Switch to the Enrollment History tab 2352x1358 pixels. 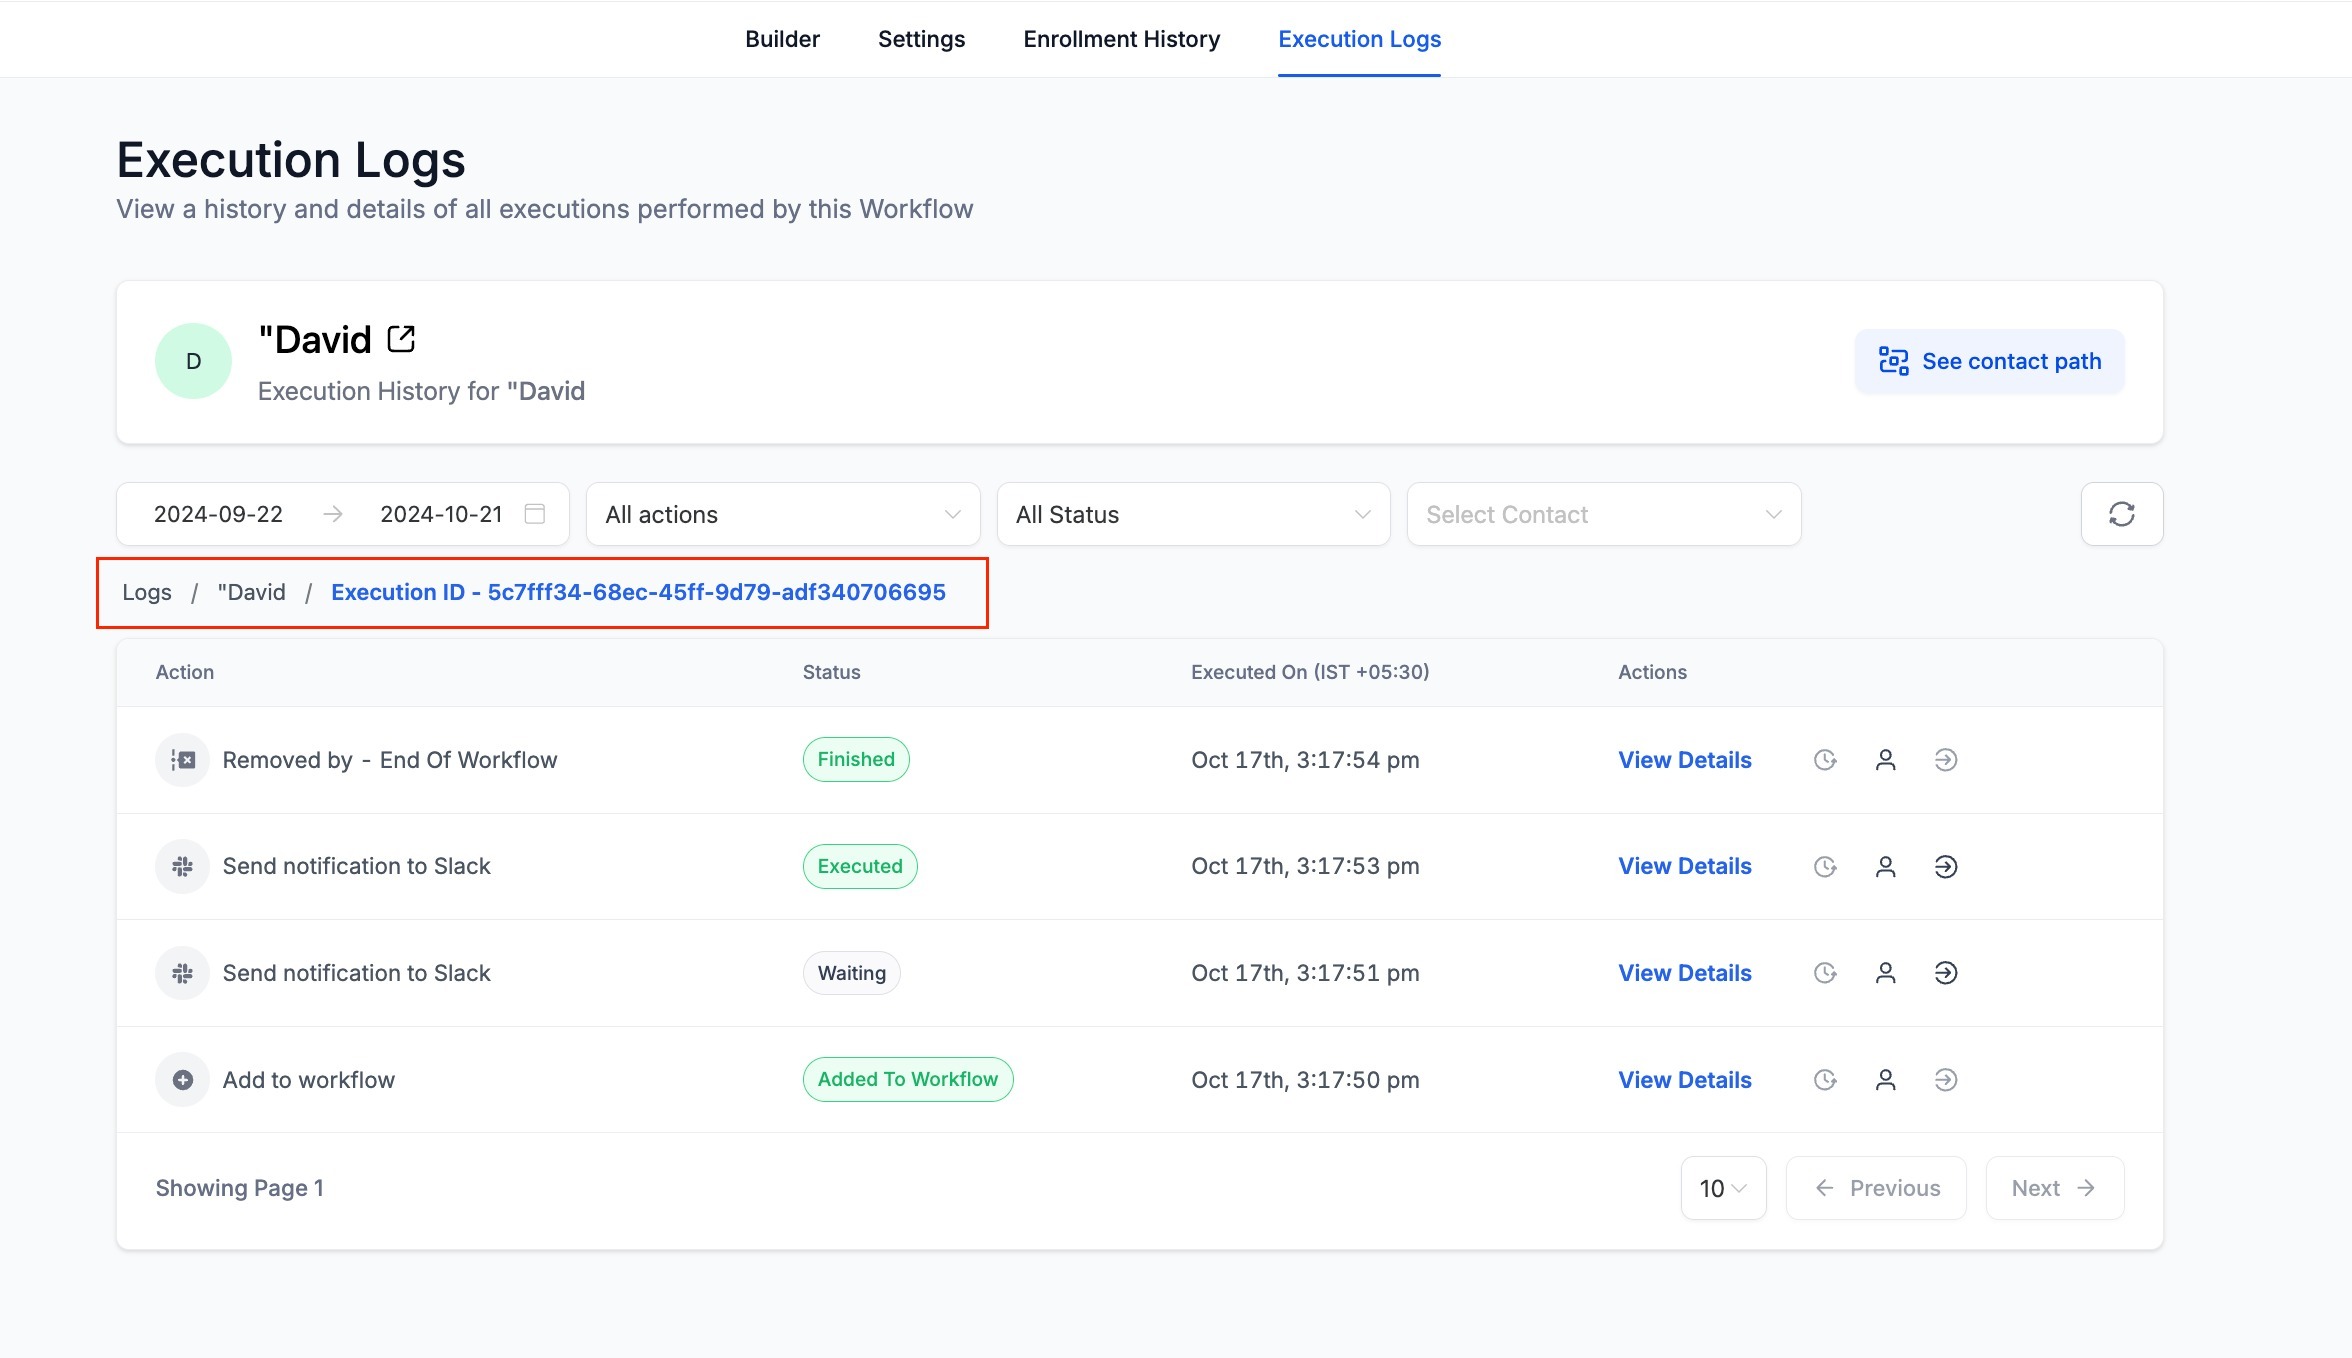1121,39
